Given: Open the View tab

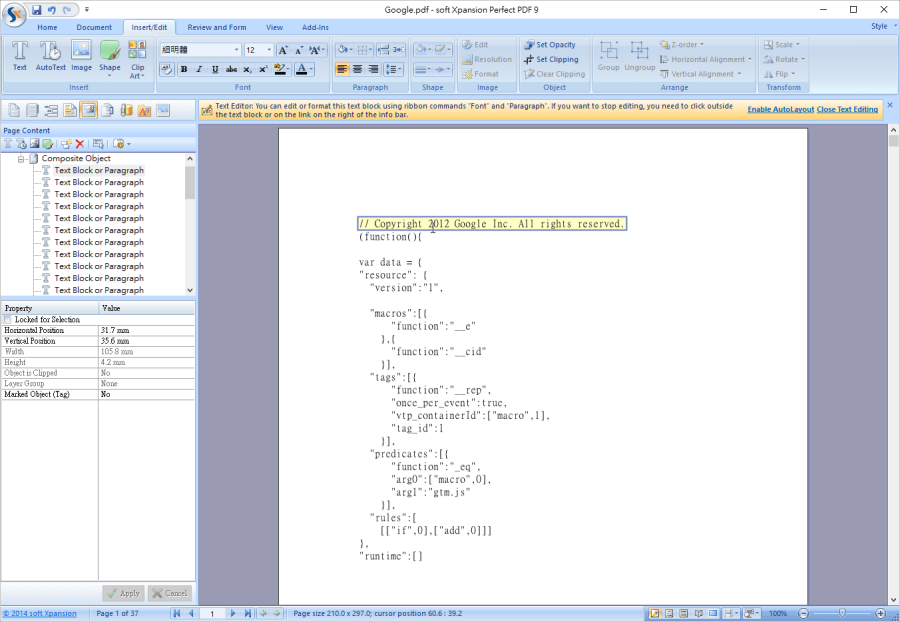Looking at the screenshot, I should coord(274,27).
